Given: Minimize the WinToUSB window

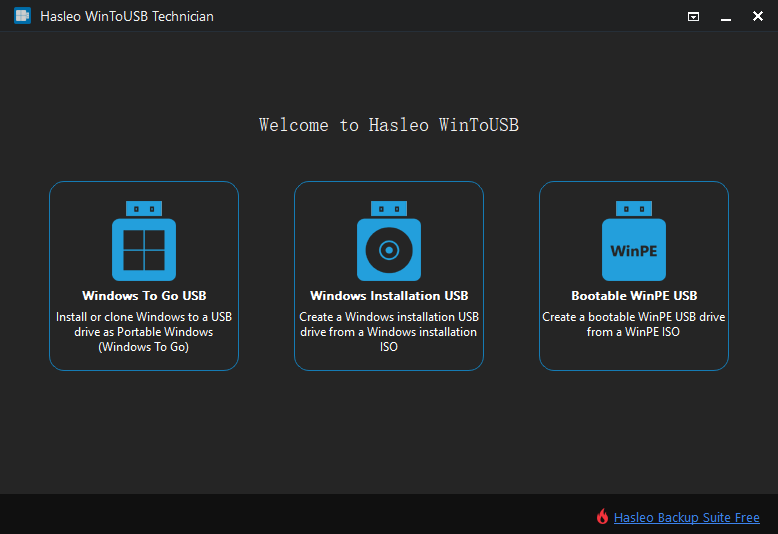Looking at the screenshot, I should tap(725, 16).
